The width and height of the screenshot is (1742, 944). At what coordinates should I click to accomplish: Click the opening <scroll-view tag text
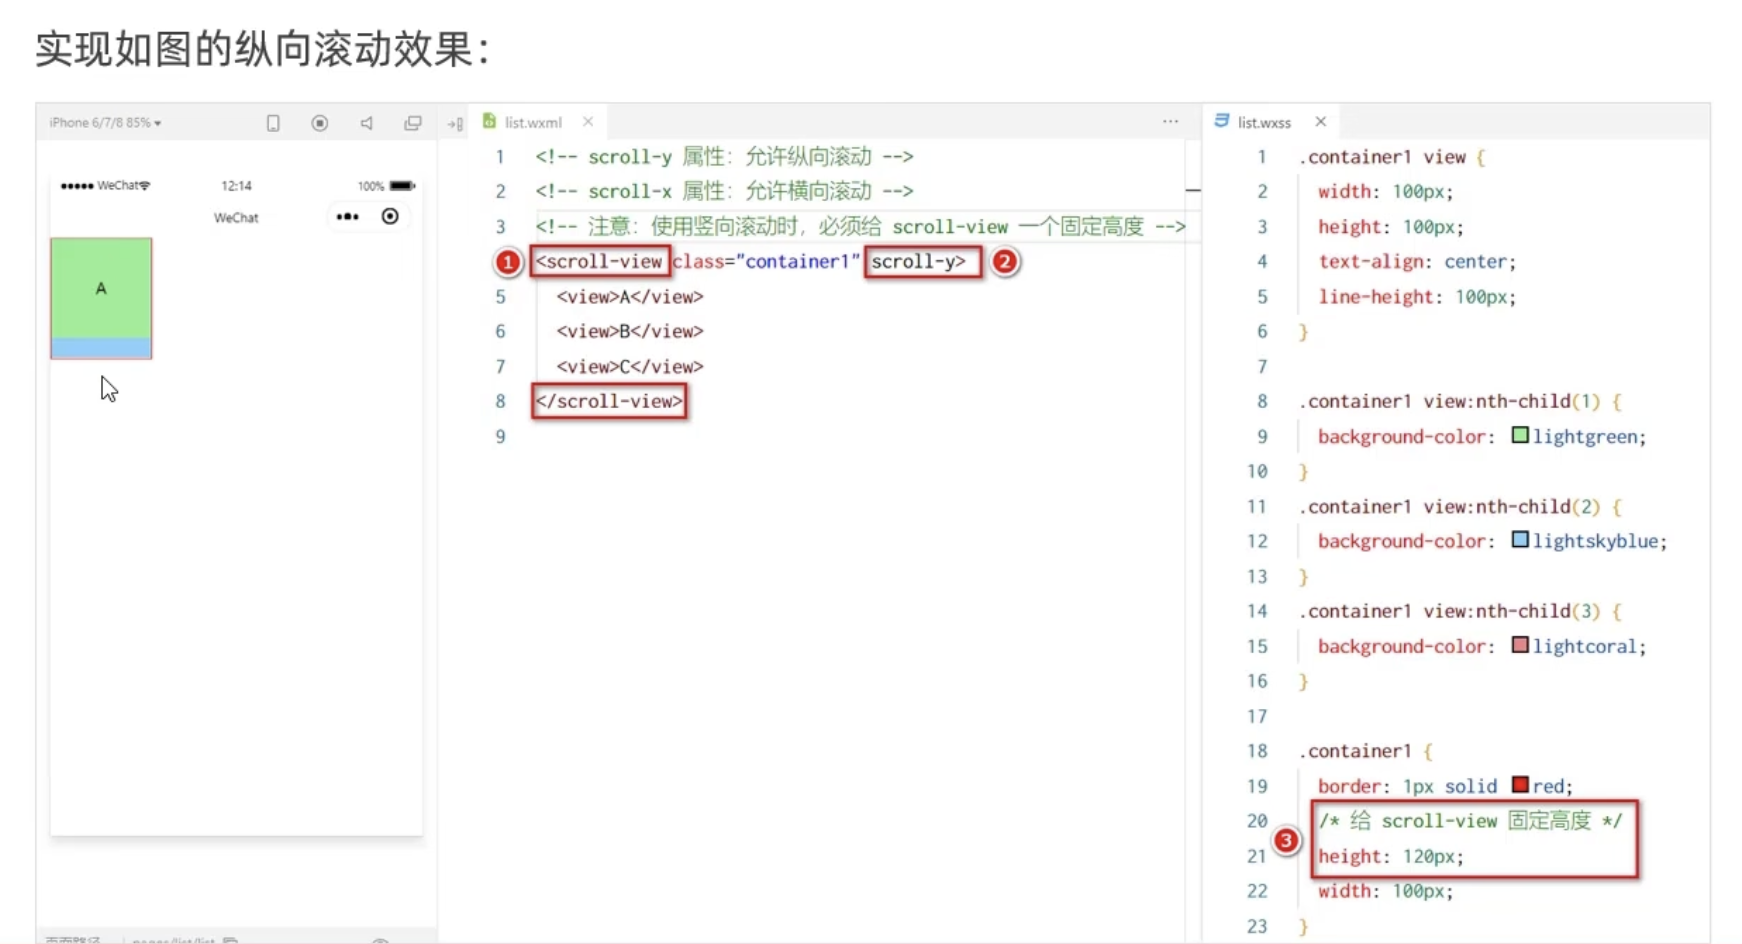click(599, 262)
